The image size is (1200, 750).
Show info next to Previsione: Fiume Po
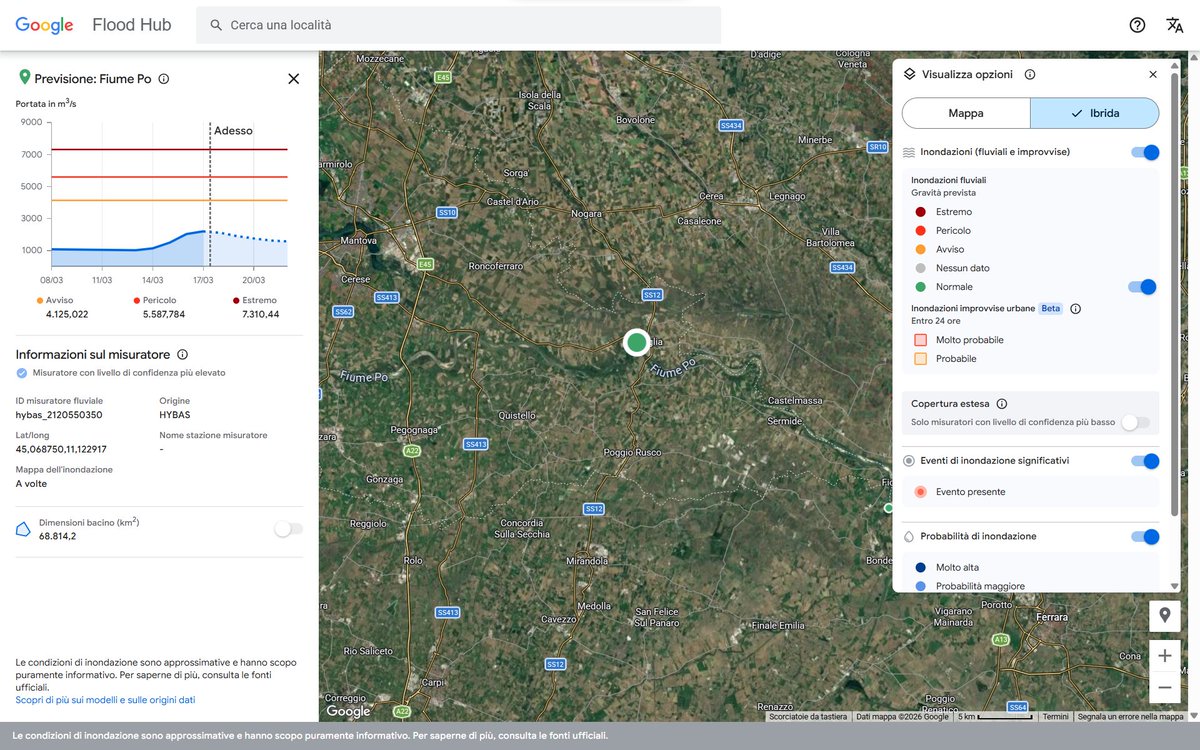[164, 78]
